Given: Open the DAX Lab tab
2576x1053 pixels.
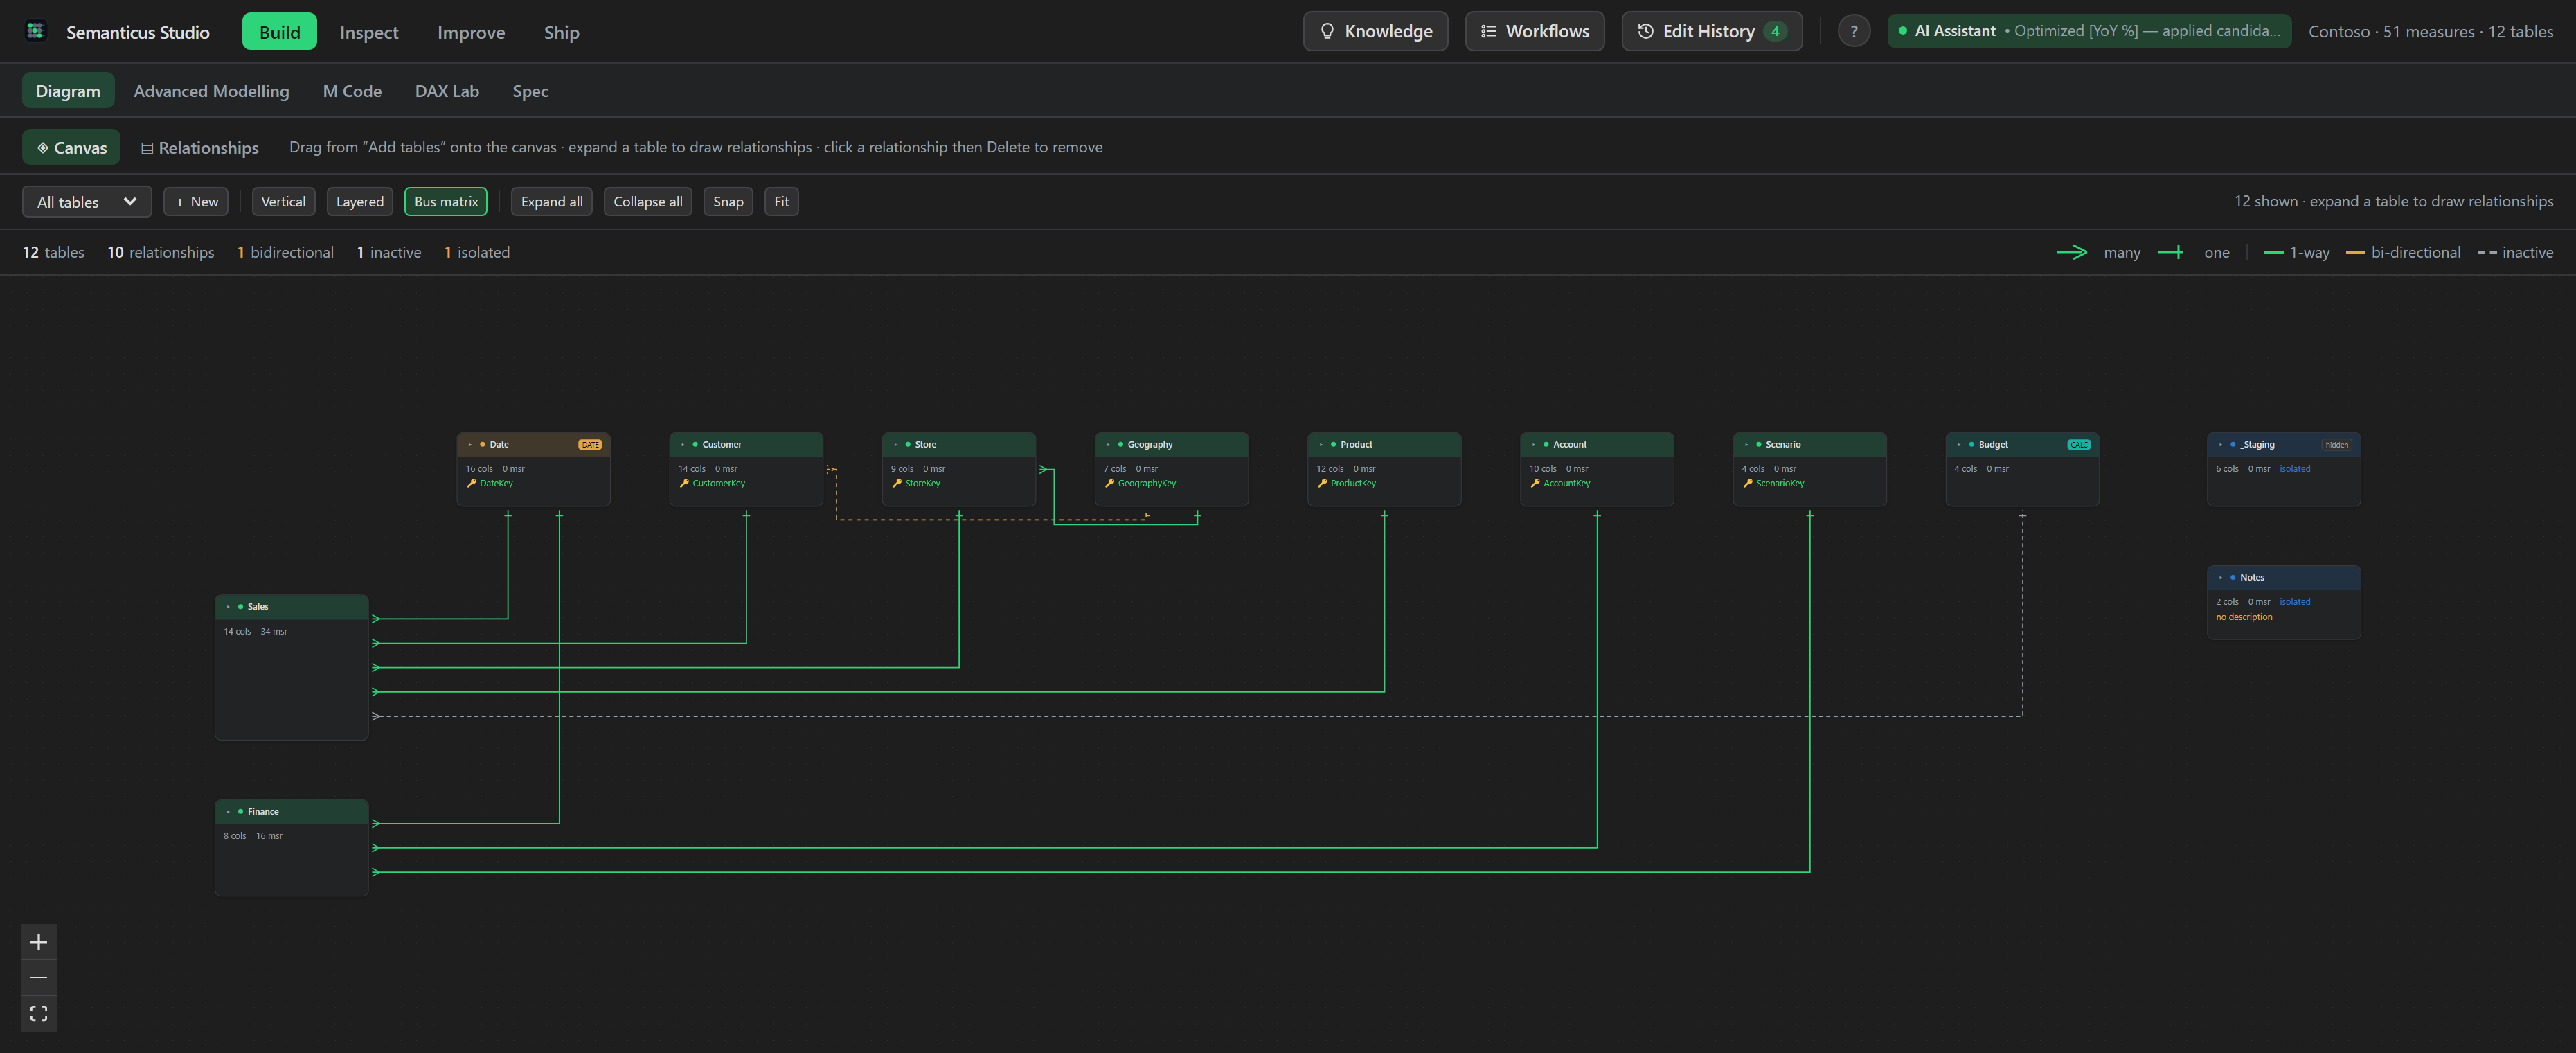Looking at the screenshot, I should tap(447, 91).
